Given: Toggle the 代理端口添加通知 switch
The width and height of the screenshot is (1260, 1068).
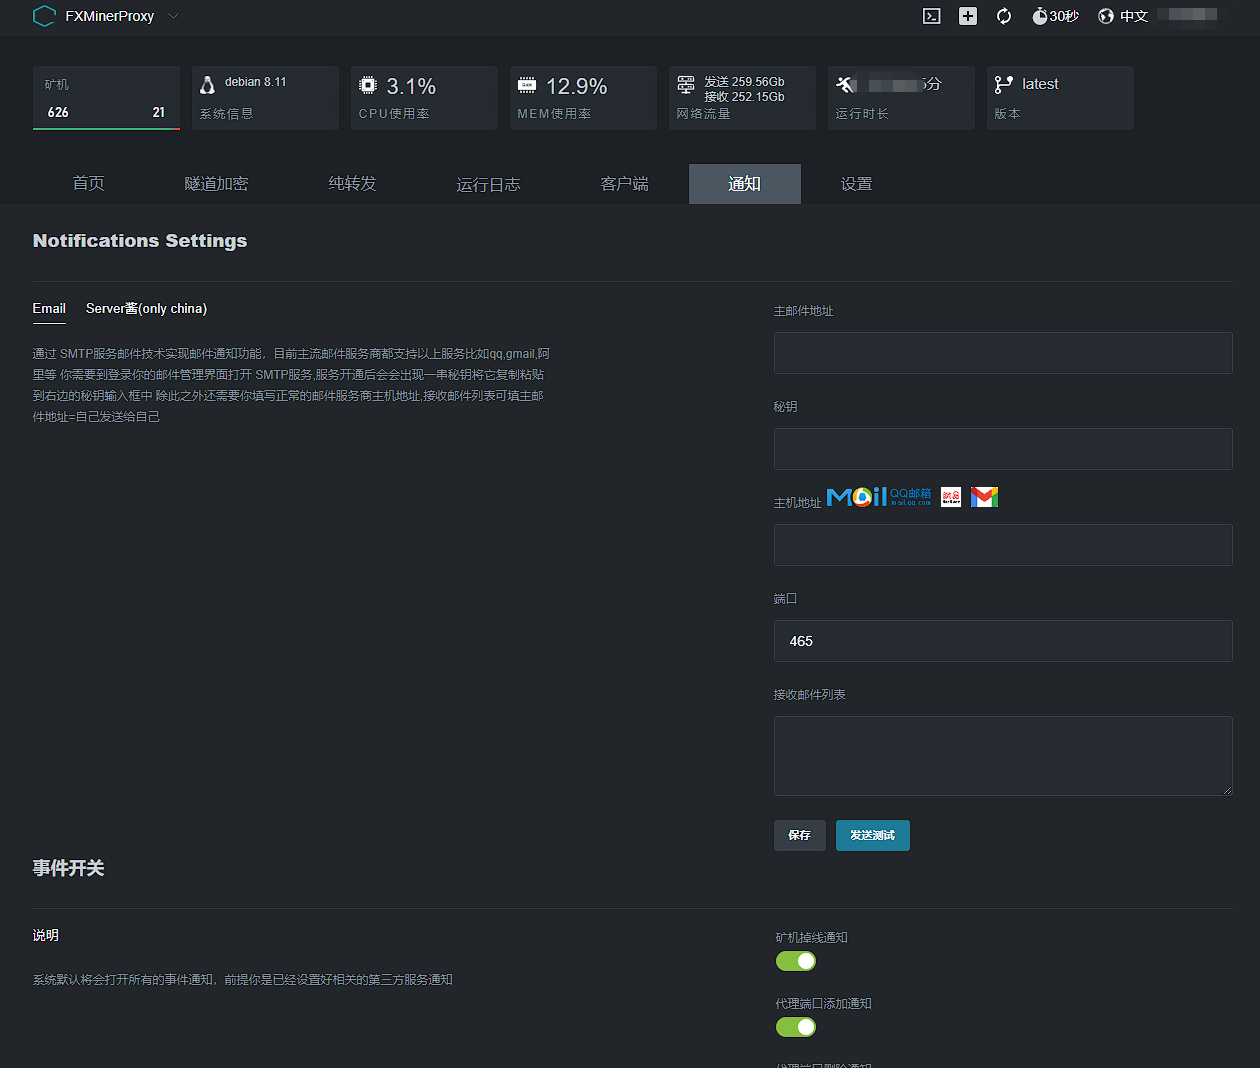Looking at the screenshot, I should (x=796, y=1027).
